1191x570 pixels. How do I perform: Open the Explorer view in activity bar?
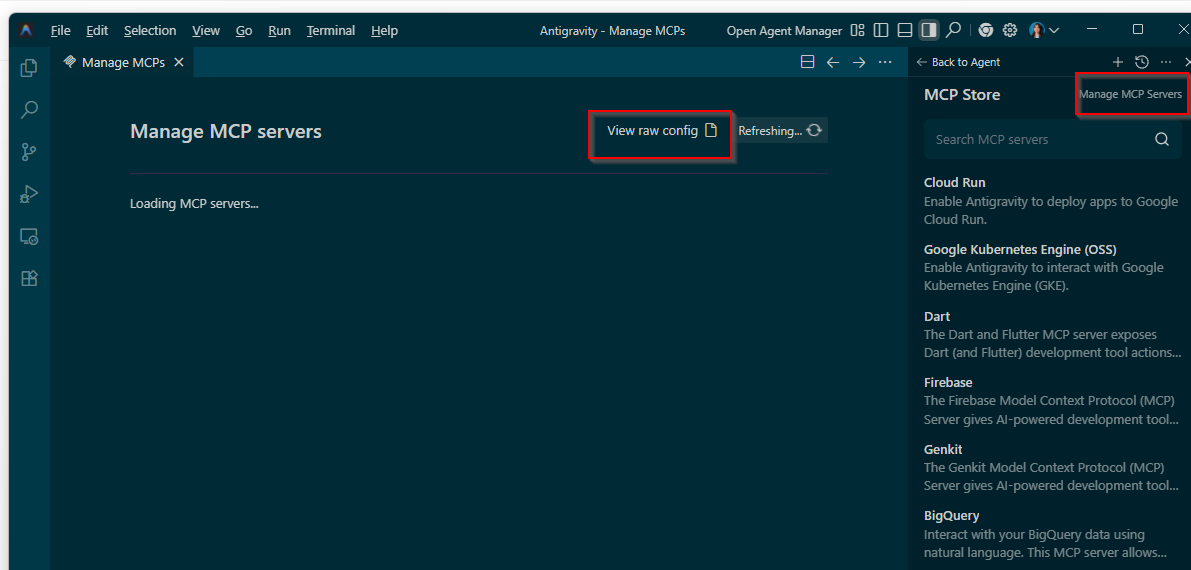click(x=29, y=68)
